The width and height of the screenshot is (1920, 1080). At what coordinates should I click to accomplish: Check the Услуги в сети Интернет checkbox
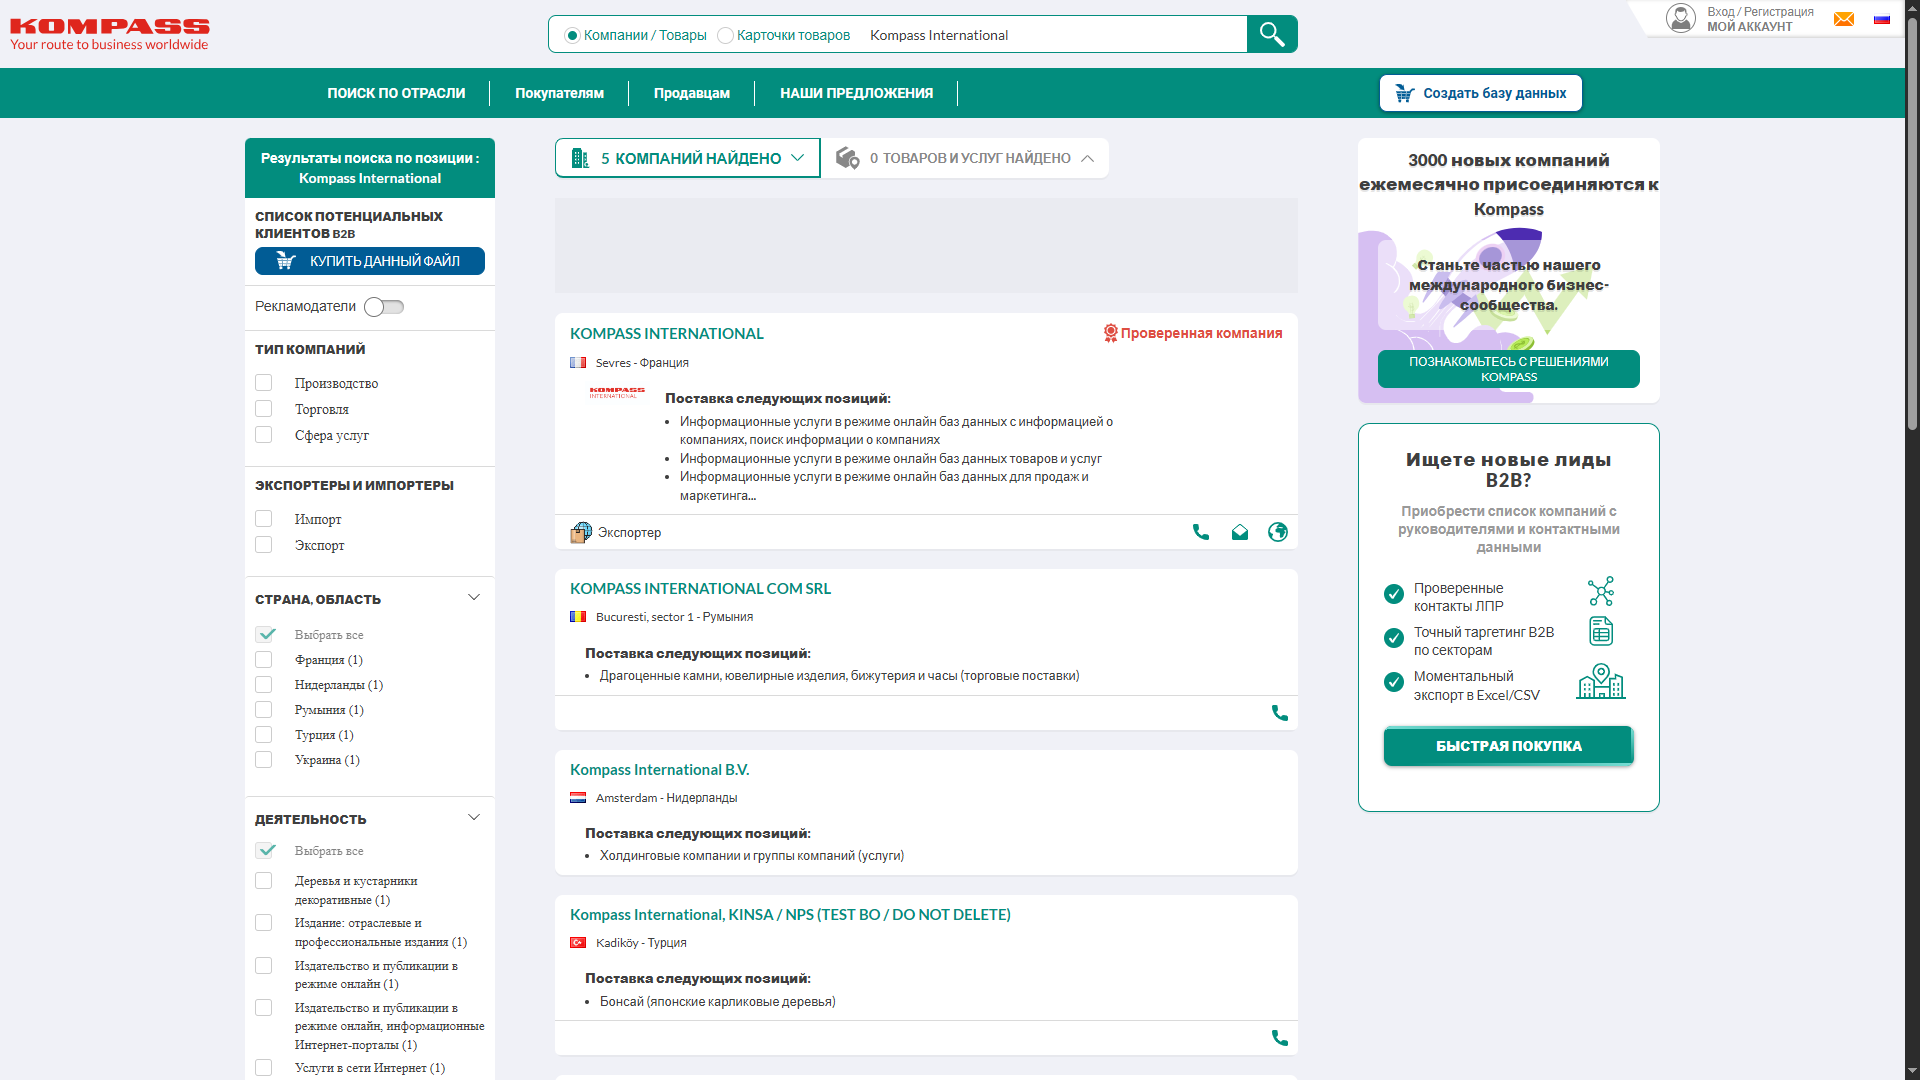coord(264,1068)
